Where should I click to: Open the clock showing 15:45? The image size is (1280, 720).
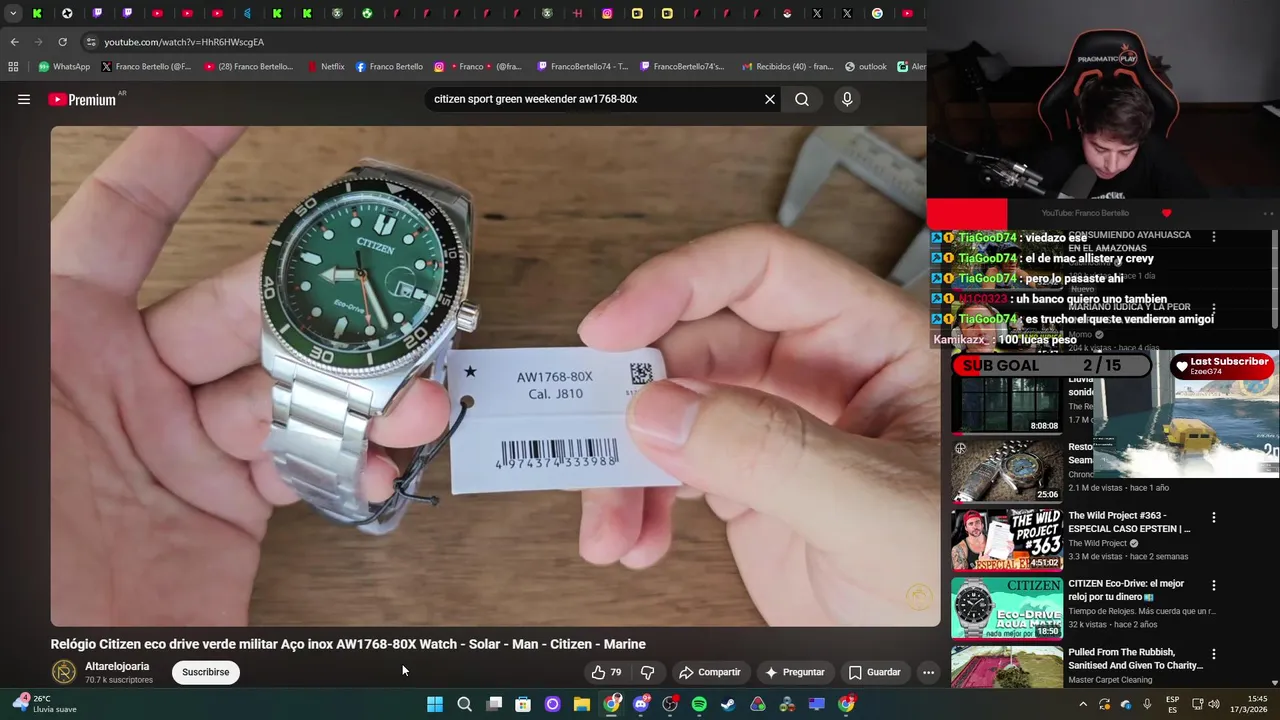coord(1249,705)
